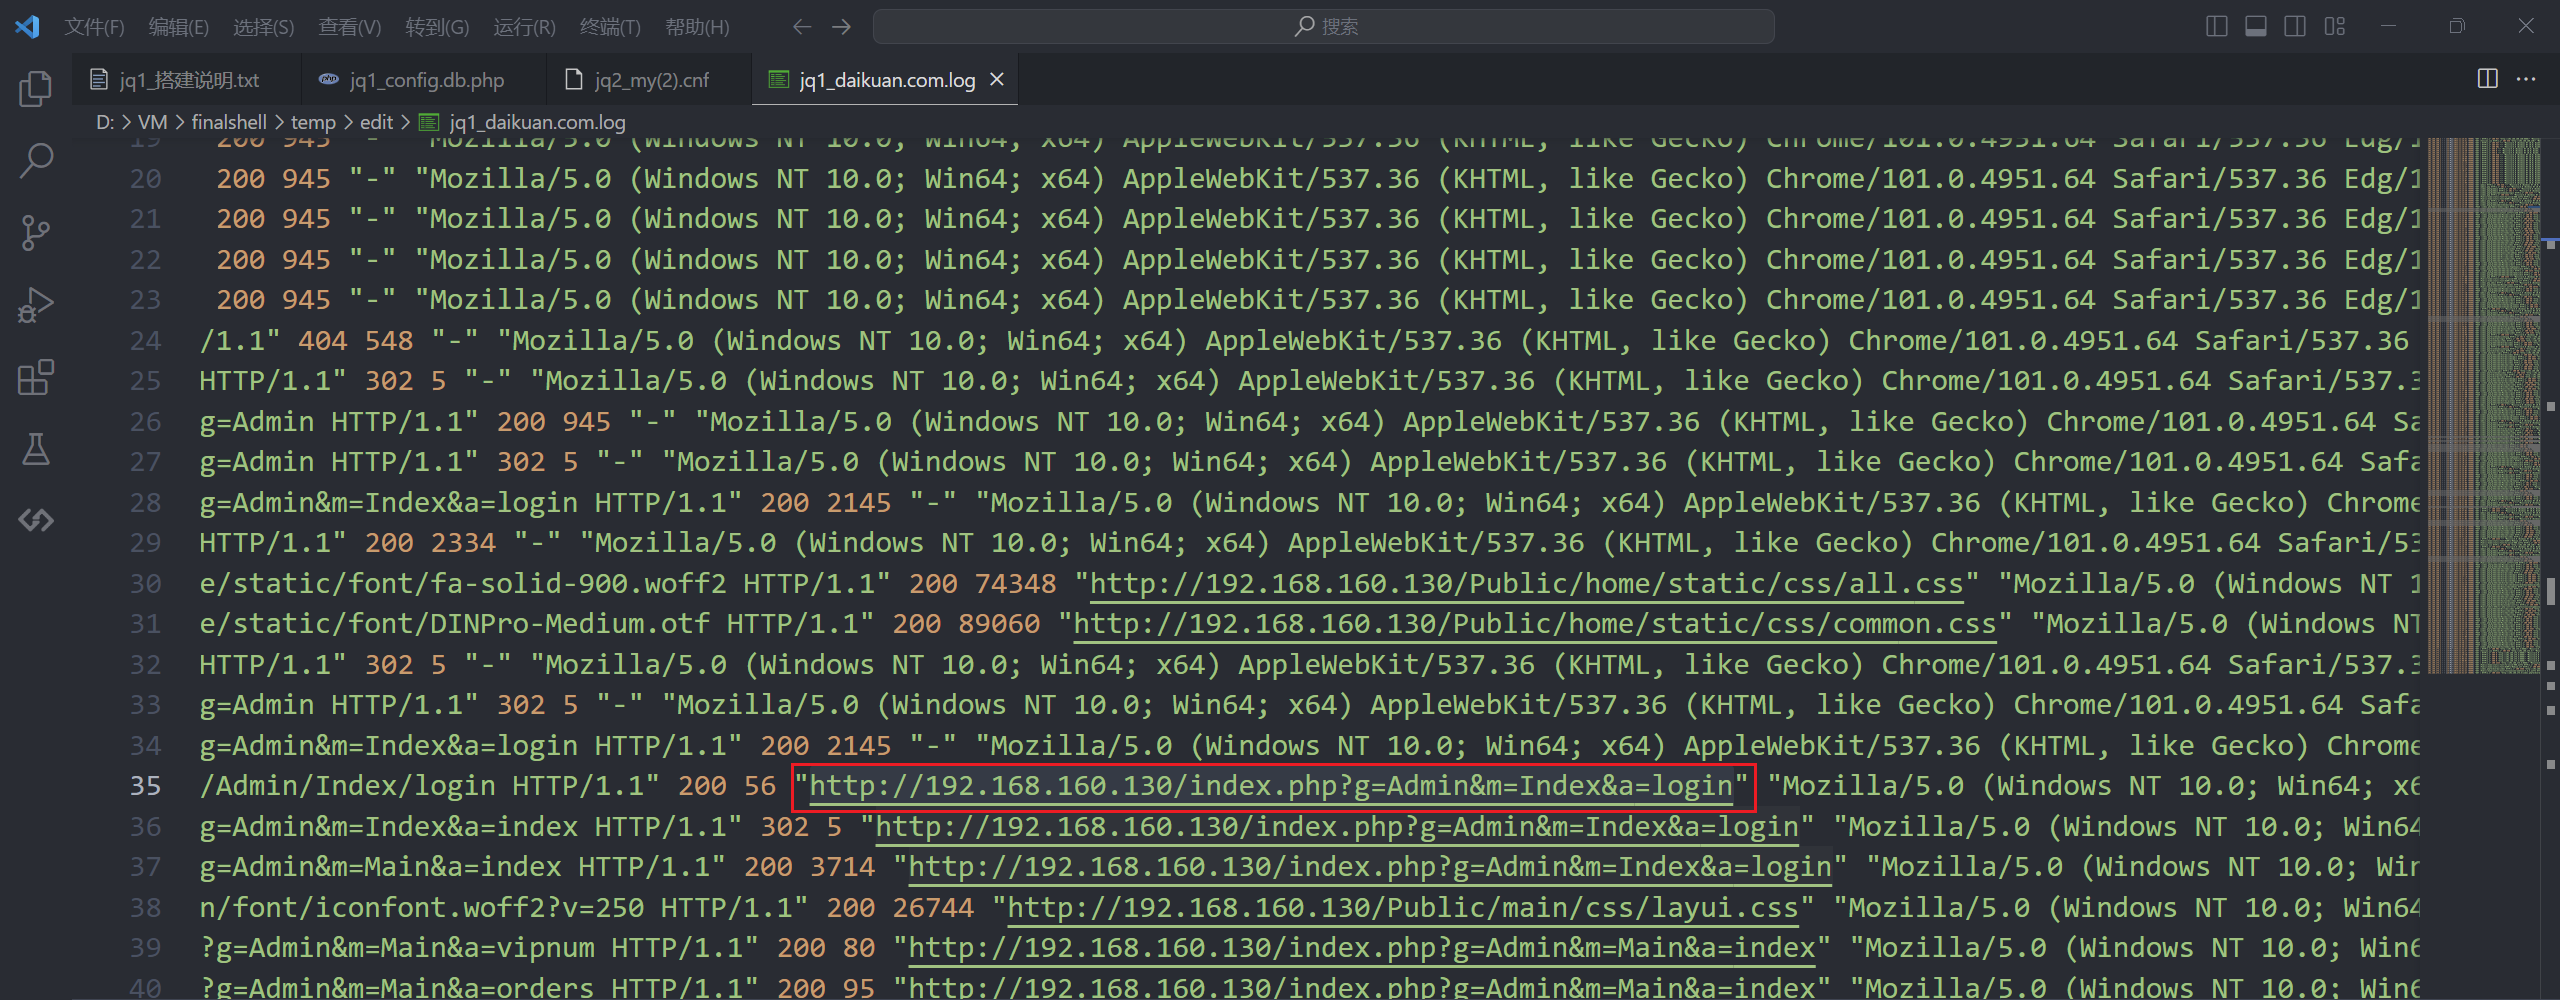Switch to the jq2_my(2).cnf tab
The height and width of the screenshot is (1000, 2560).
point(649,80)
